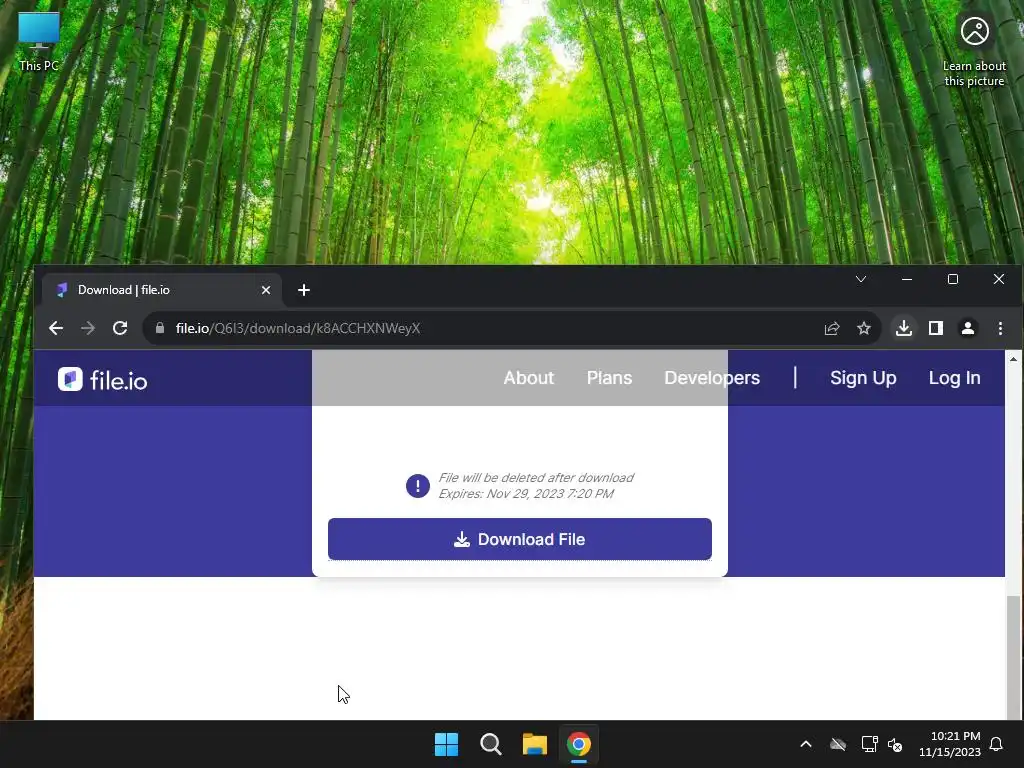Click the scrollbar up arrow
Viewport: 1024px width, 768px height.
pyautogui.click(x=1014, y=359)
